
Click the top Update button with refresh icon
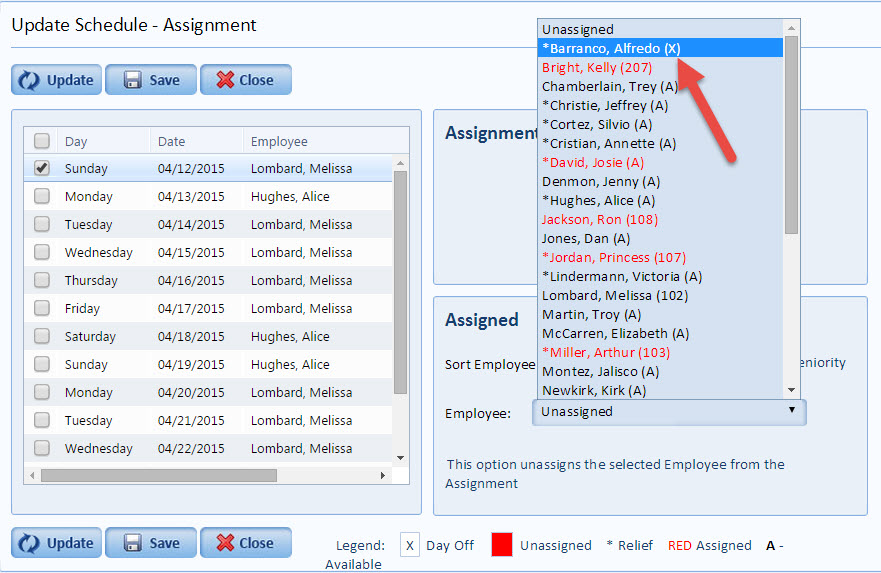click(x=57, y=80)
